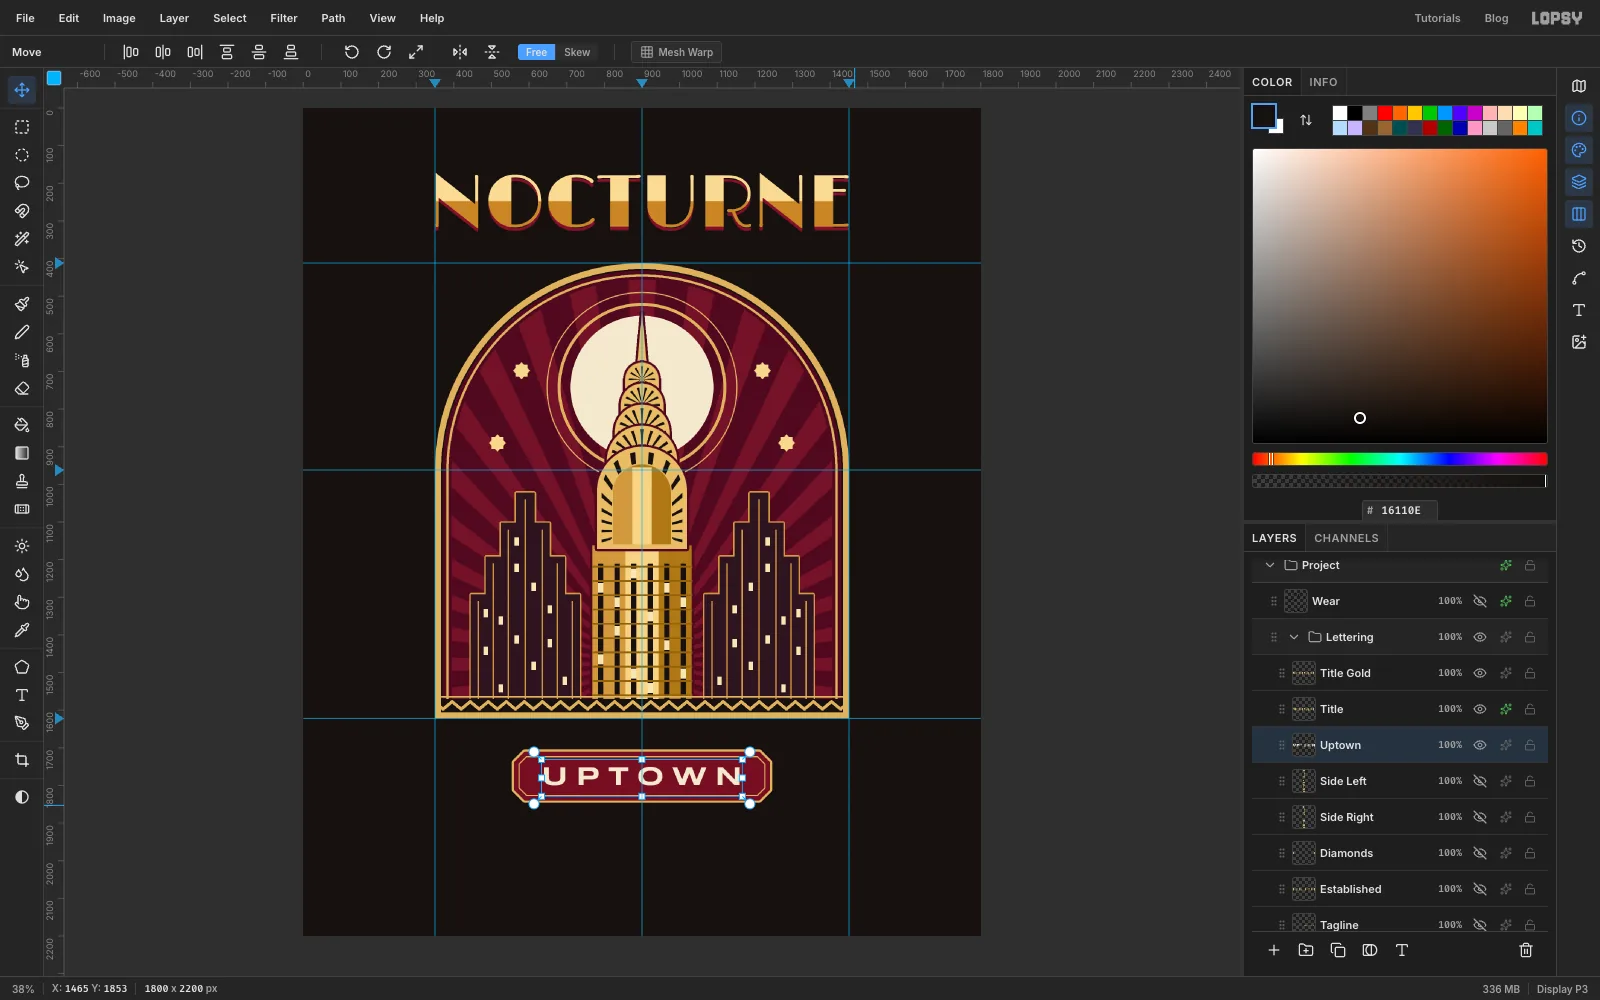
Task: Toggle the lock on the Title layer
Action: click(x=1530, y=709)
